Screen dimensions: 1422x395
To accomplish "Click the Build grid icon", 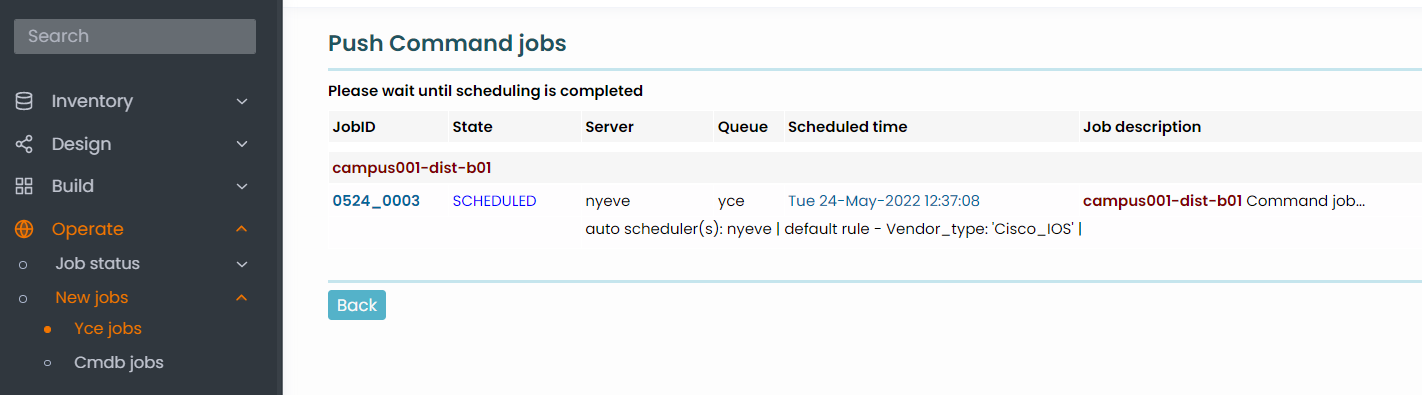I will [24, 186].
